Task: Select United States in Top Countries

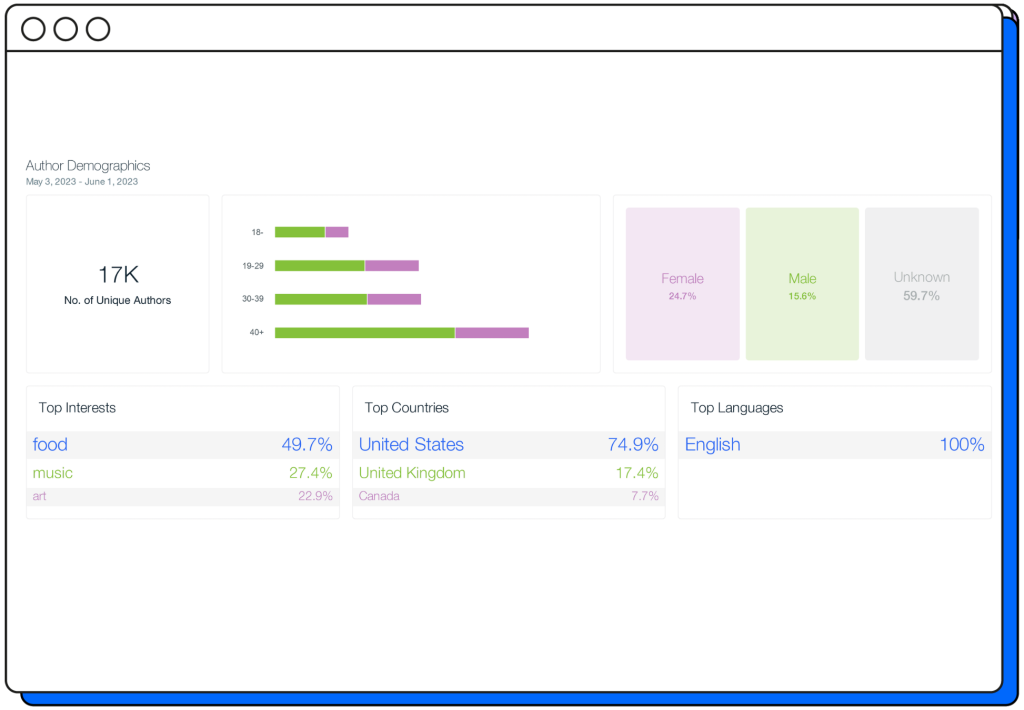Action: [508, 445]
